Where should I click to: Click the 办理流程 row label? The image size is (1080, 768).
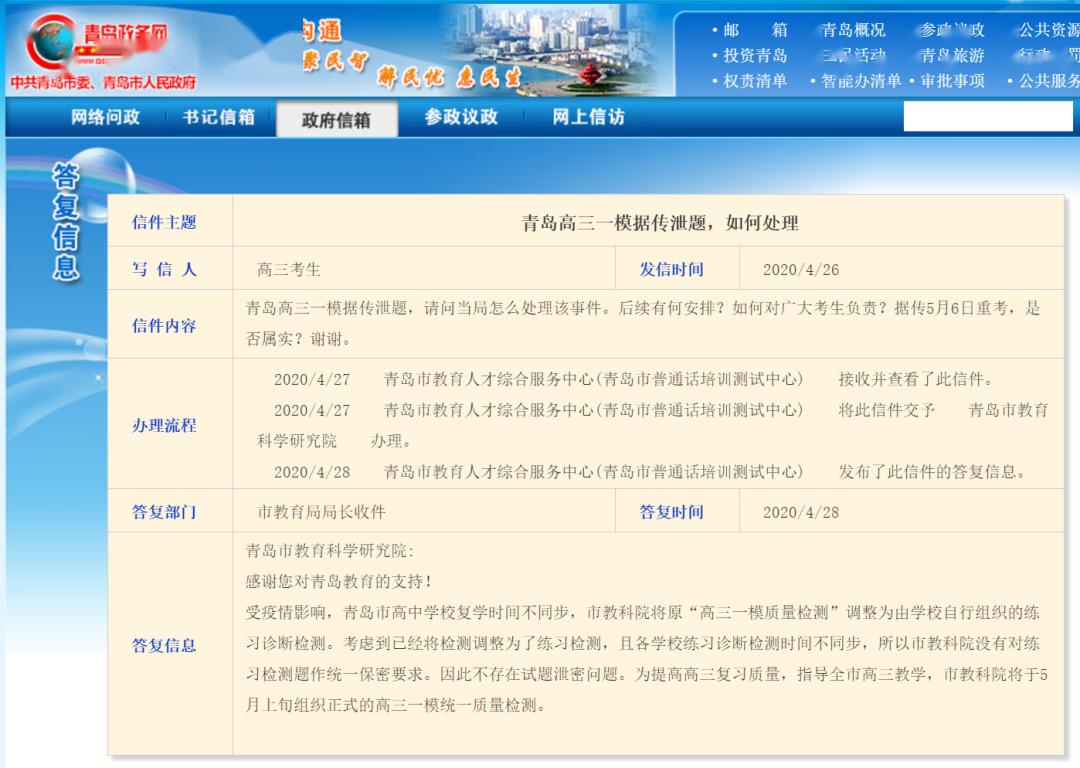coord(164,426)
